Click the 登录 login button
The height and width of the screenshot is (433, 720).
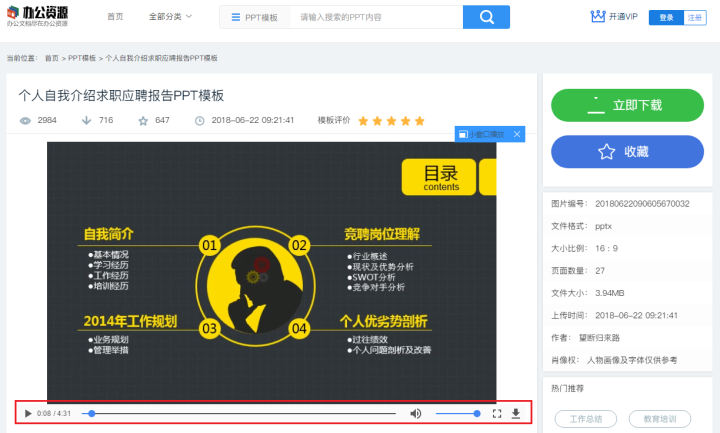[666, 17]
